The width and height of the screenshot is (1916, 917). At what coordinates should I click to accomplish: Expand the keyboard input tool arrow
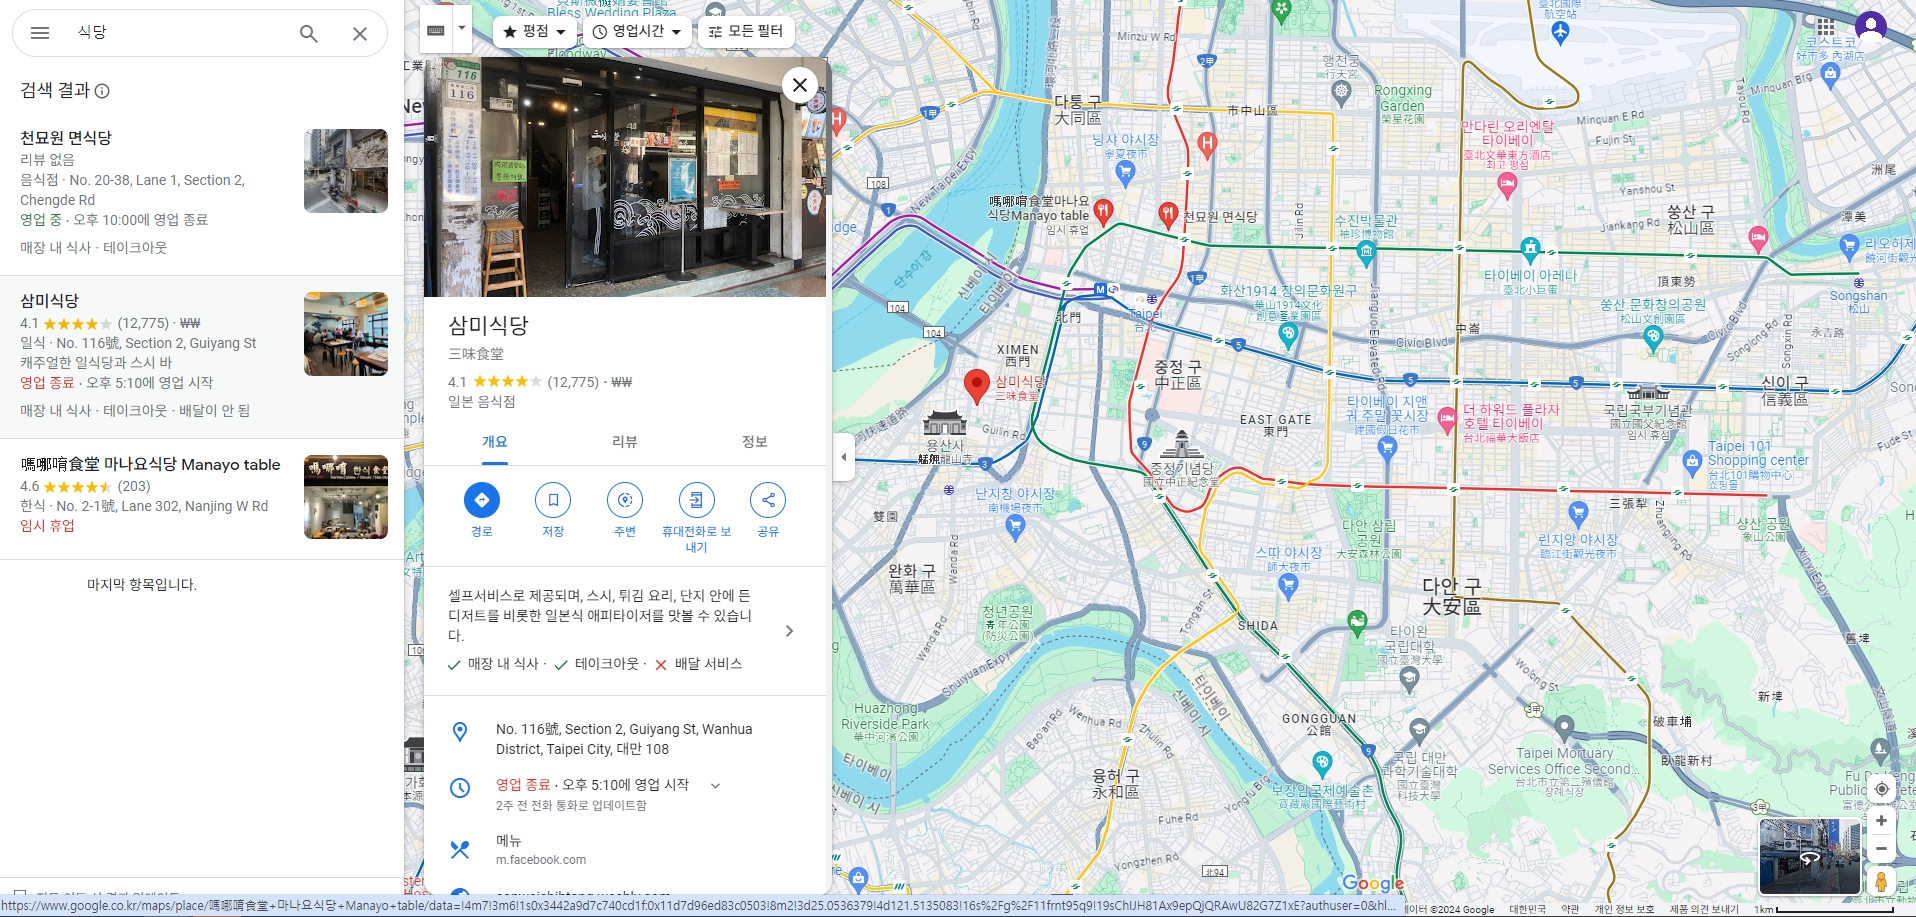point(462,30)
